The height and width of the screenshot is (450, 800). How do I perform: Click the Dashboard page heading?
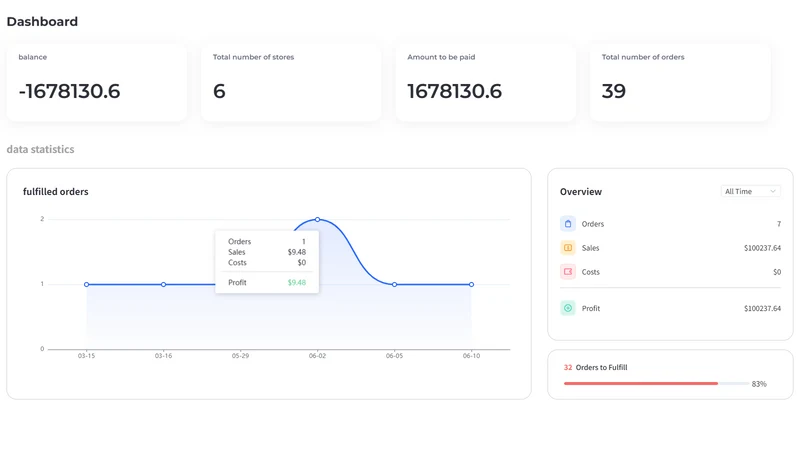point(42,21)
